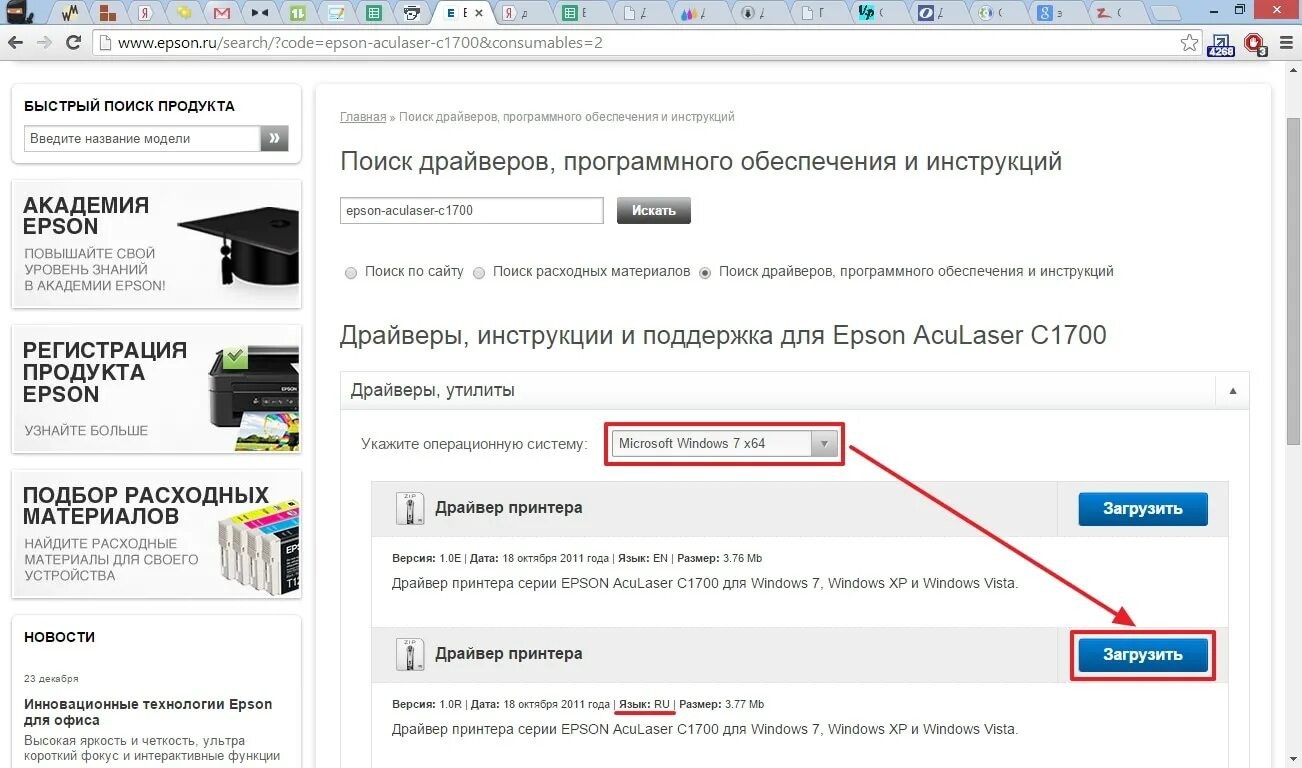The image size is (1302, 768).
Task: Open the Главная breadcrumb link
Action: pos(363,117)
